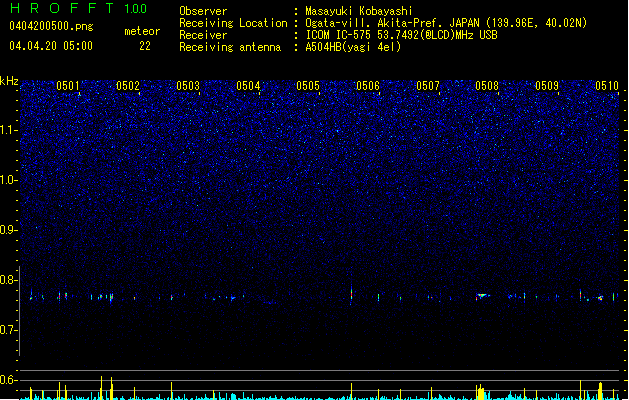
Task: Select the file name 0404200500.png
Action: click(51, 26)
